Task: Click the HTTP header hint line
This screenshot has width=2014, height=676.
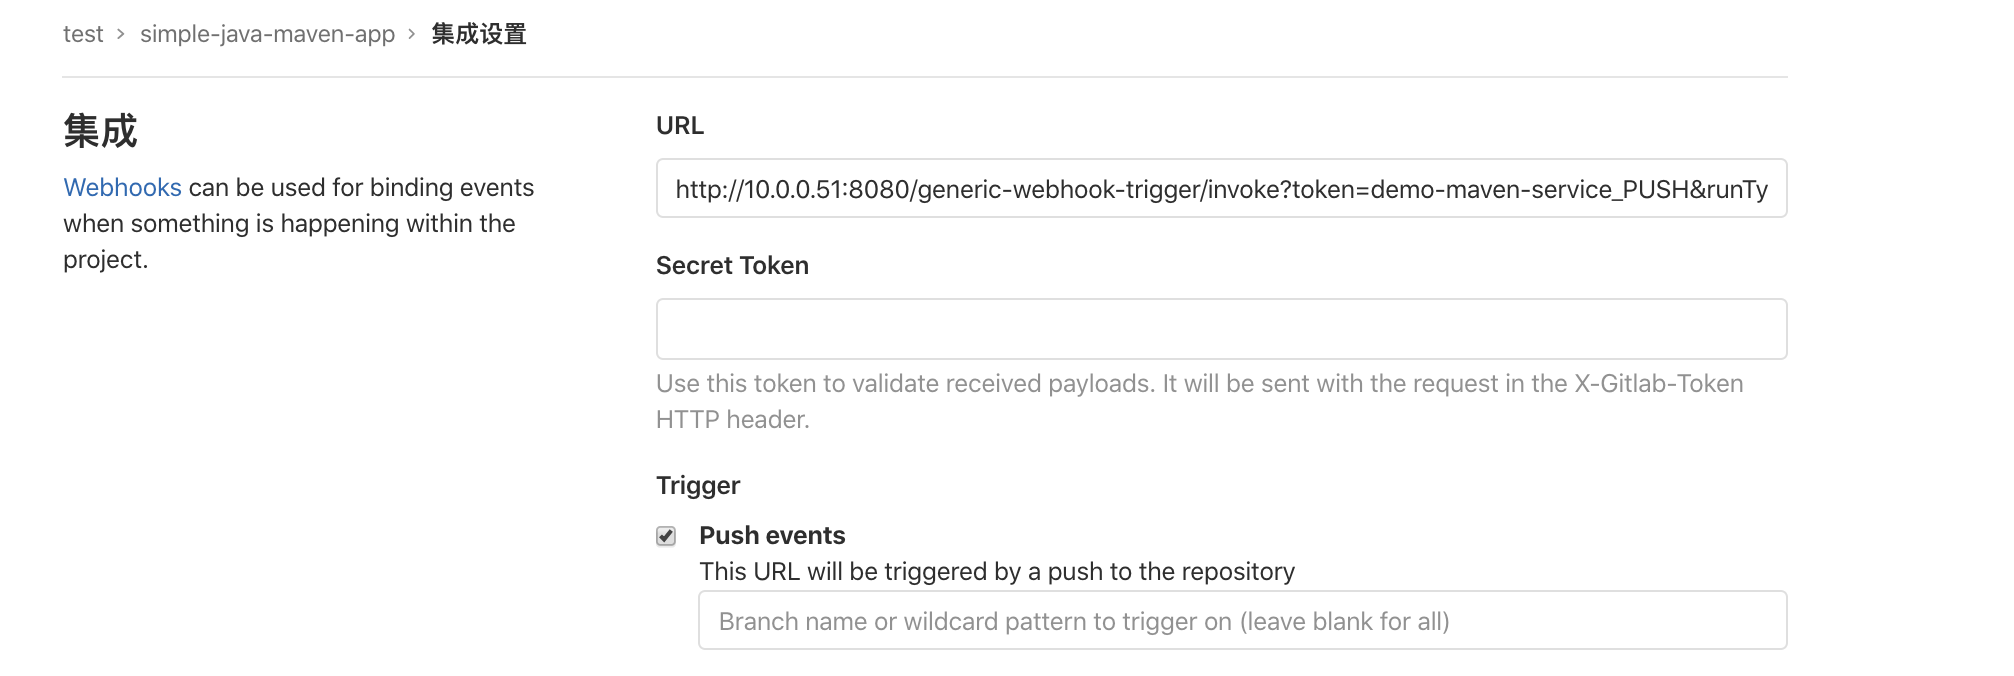Action: [732, 419]
